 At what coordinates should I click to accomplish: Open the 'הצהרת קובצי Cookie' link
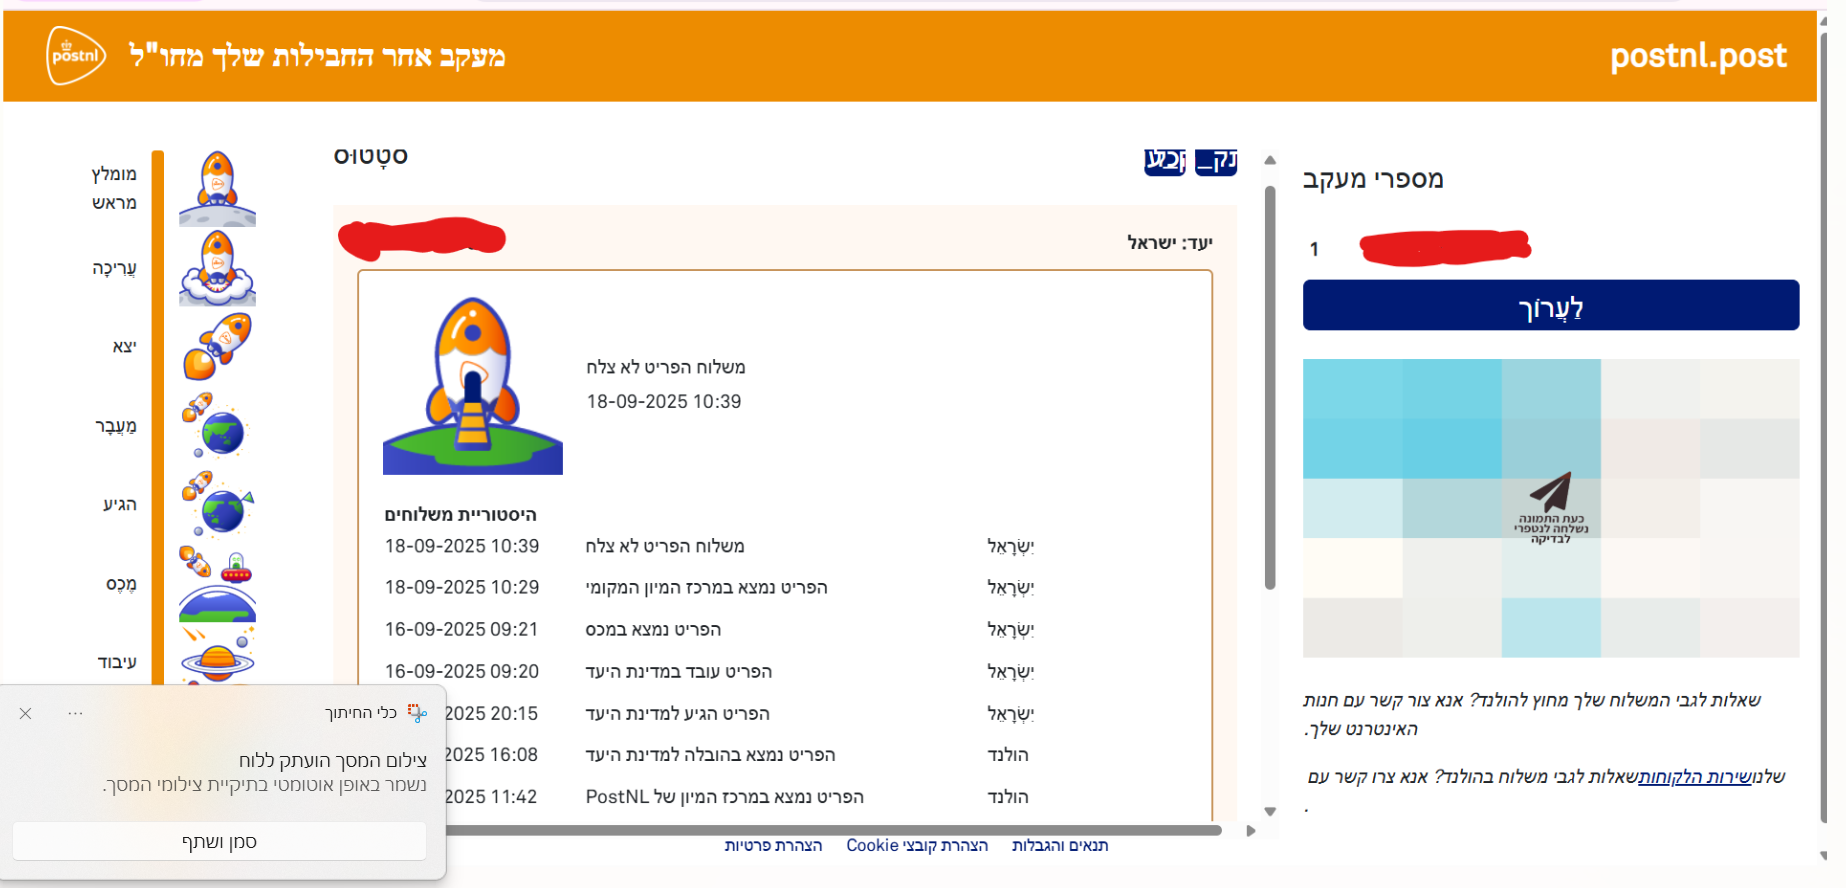click(x=917, y=846)
